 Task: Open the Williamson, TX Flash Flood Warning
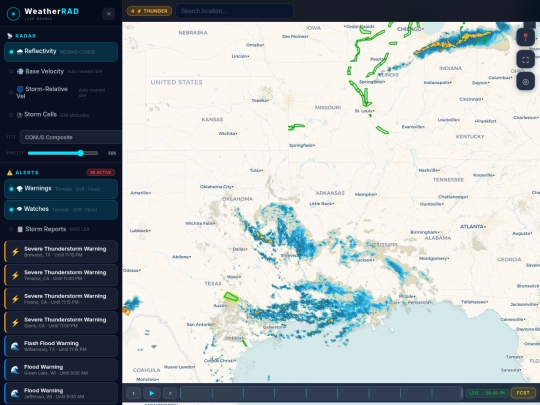(61, 346)
